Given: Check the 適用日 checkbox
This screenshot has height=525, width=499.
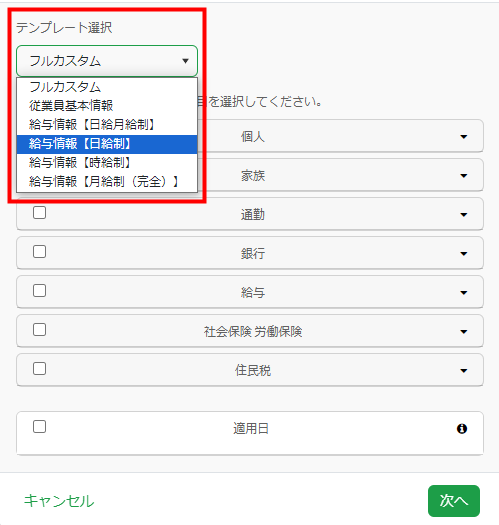Looking at the screenshot, I should 40,427.
